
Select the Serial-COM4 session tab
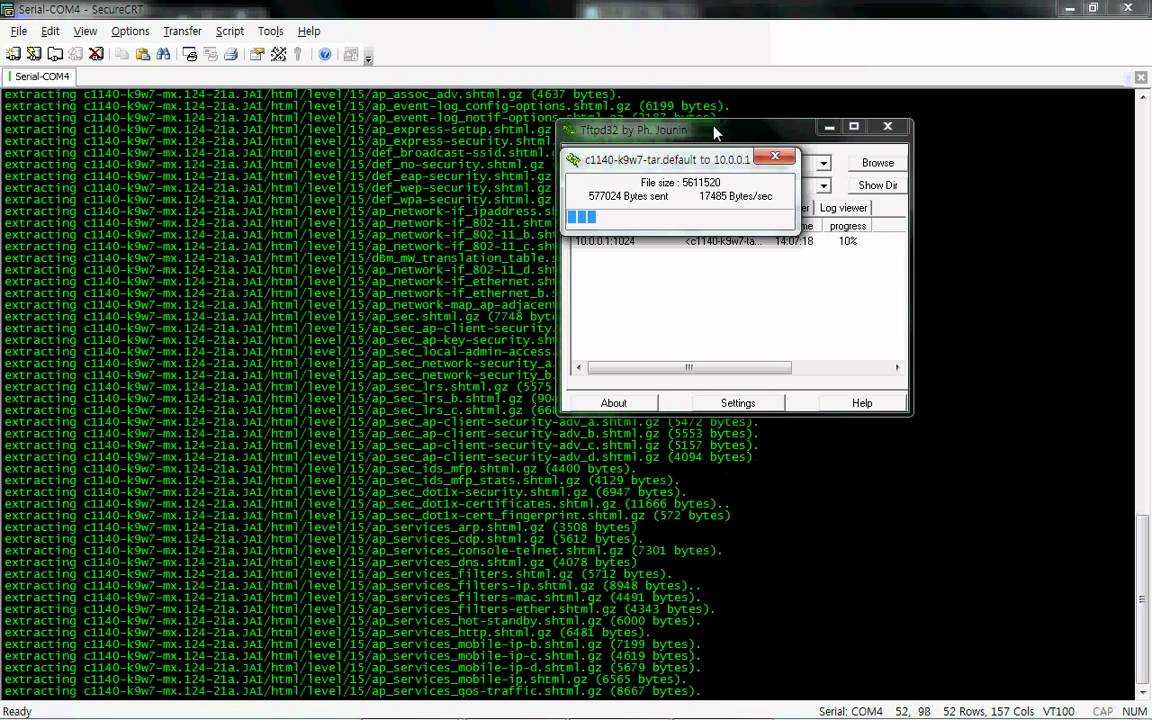tap(38, 76)
